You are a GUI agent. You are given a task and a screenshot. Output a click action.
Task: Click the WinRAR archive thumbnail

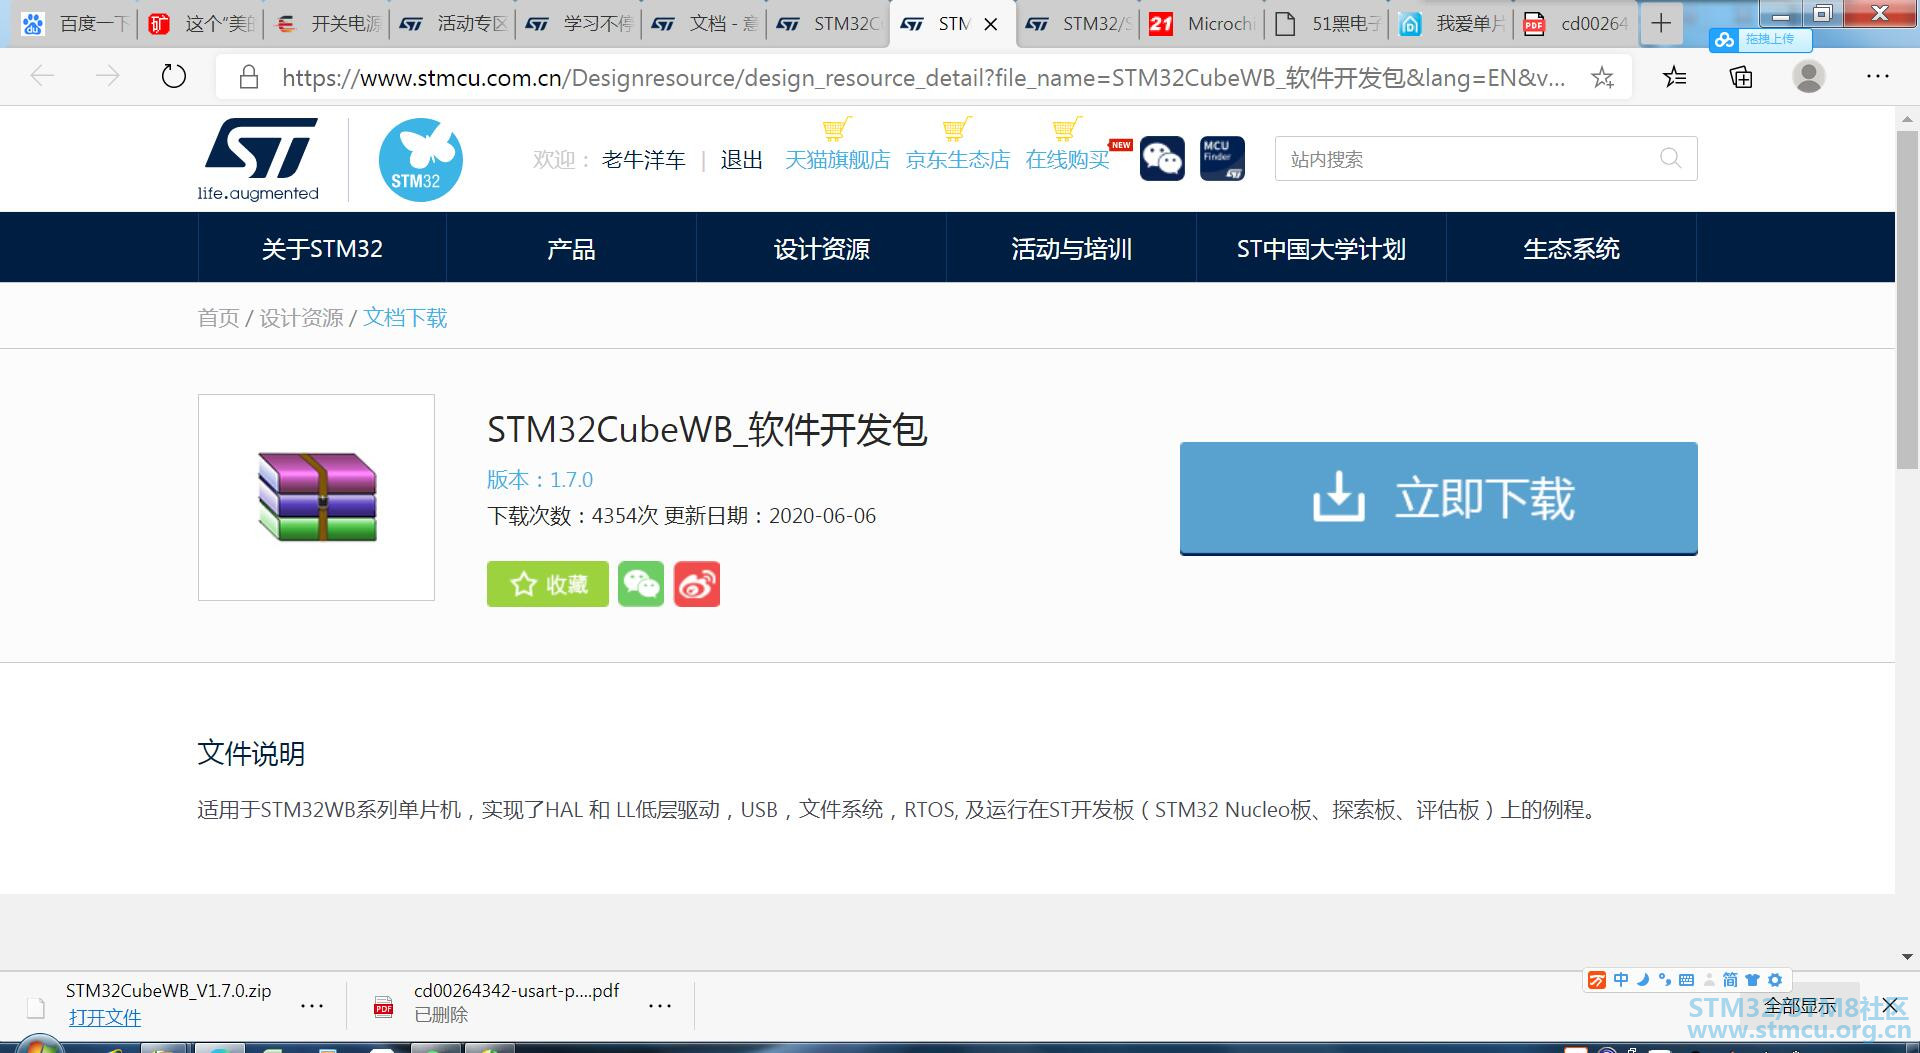[x=317, y=497]
